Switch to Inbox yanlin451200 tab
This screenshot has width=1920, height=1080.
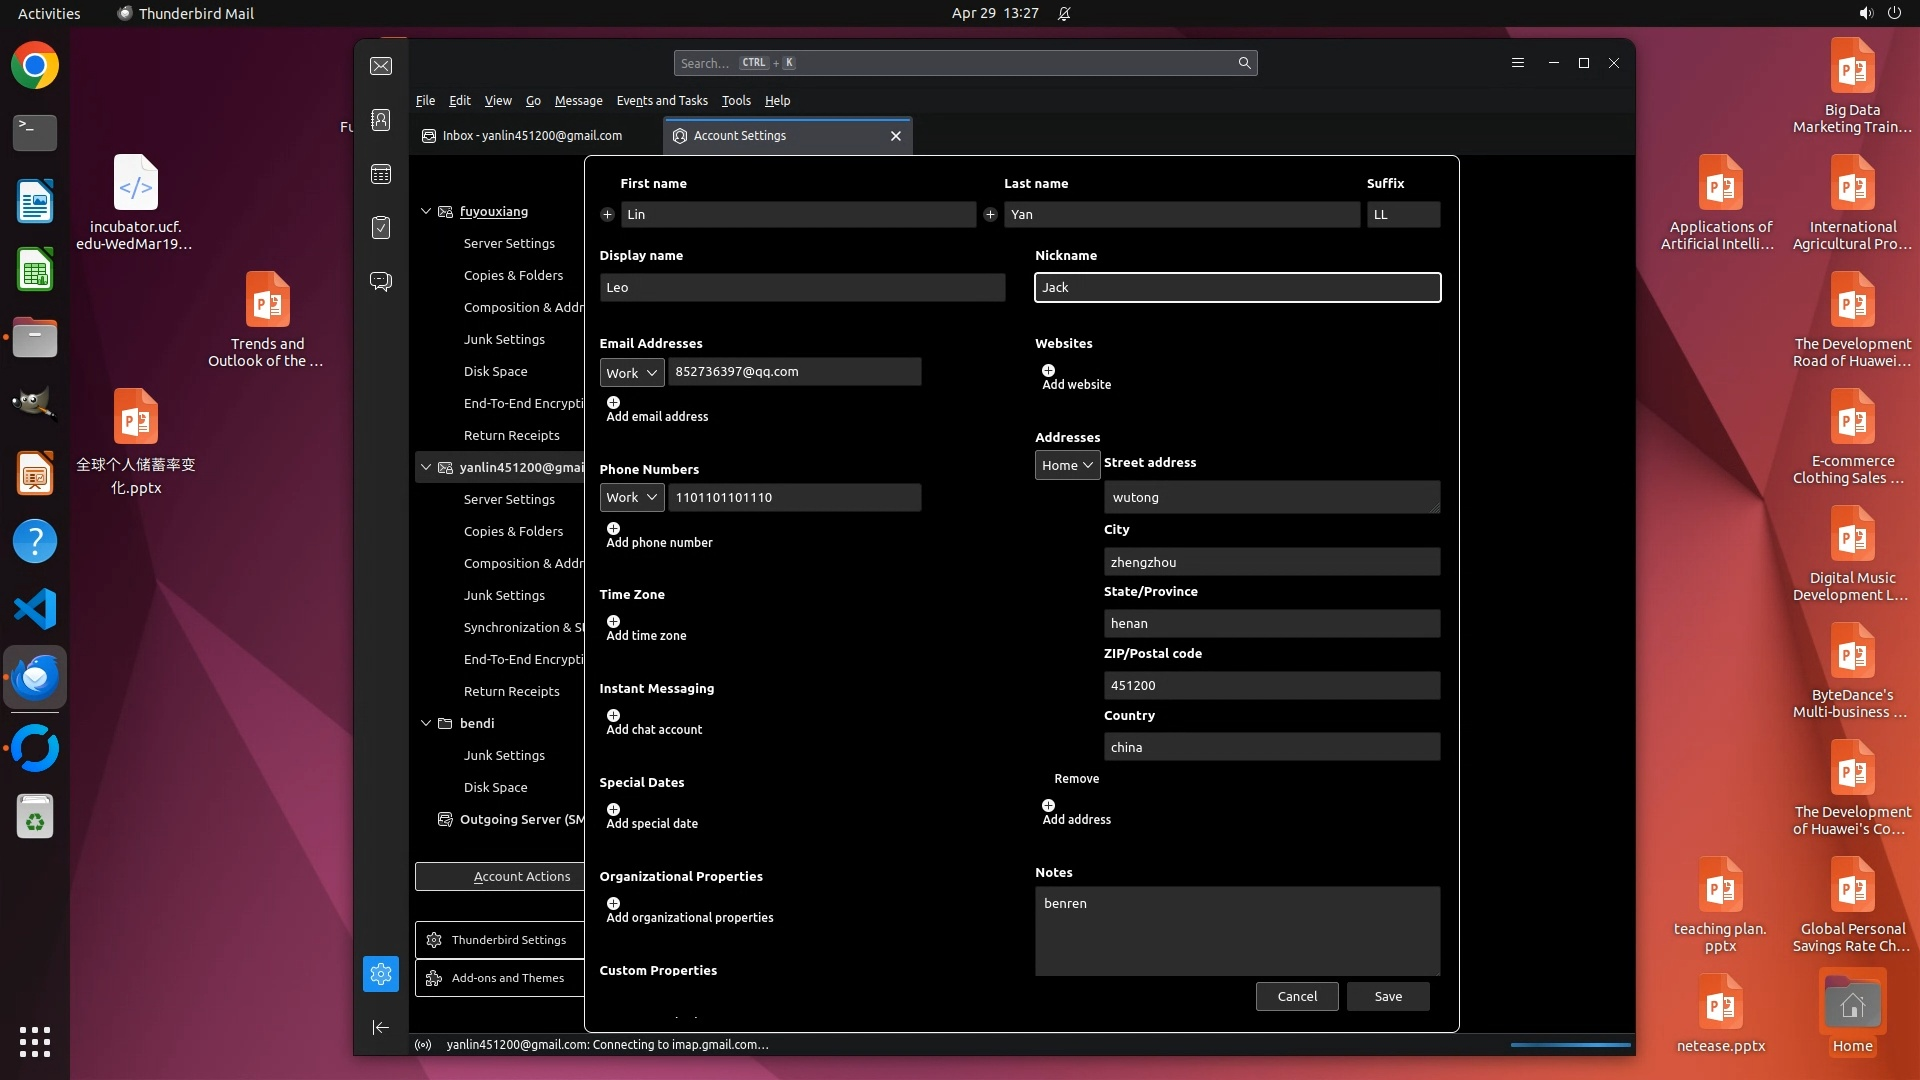(x=532, y=136)
